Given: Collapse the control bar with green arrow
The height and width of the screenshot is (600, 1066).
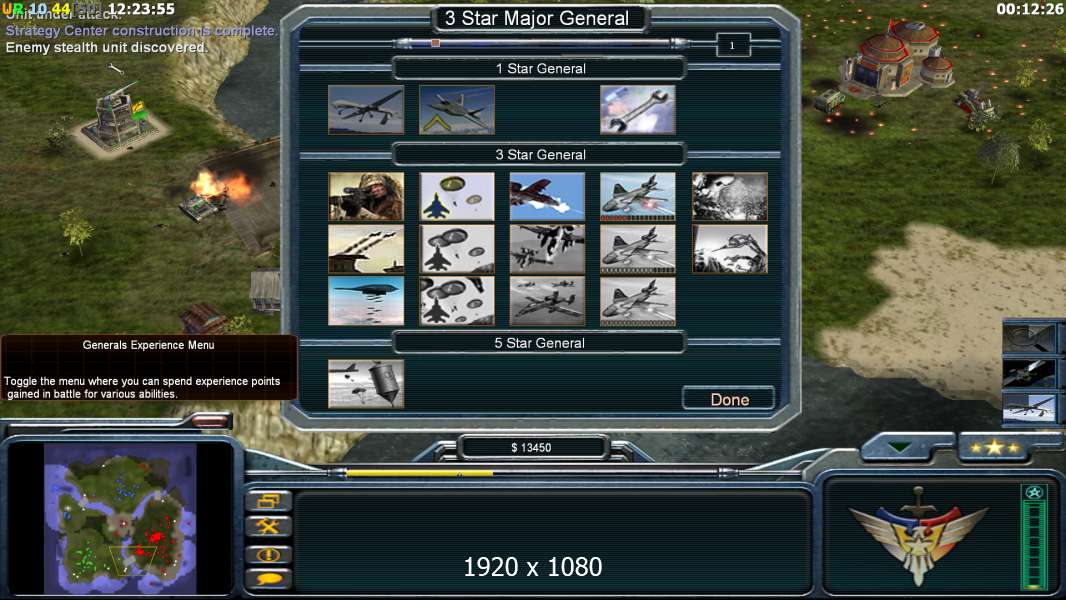Looking at the screenshot, I should (900, 447).
